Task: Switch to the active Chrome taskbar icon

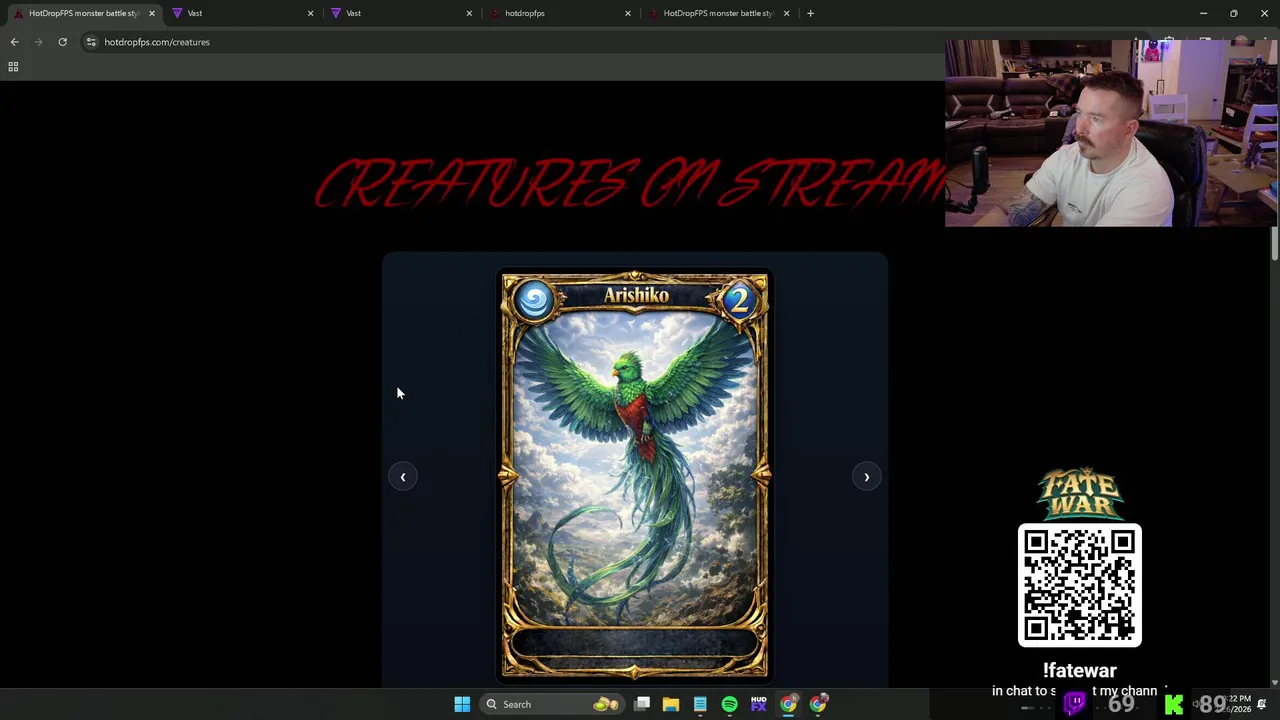Action: [x=788, y=704]
